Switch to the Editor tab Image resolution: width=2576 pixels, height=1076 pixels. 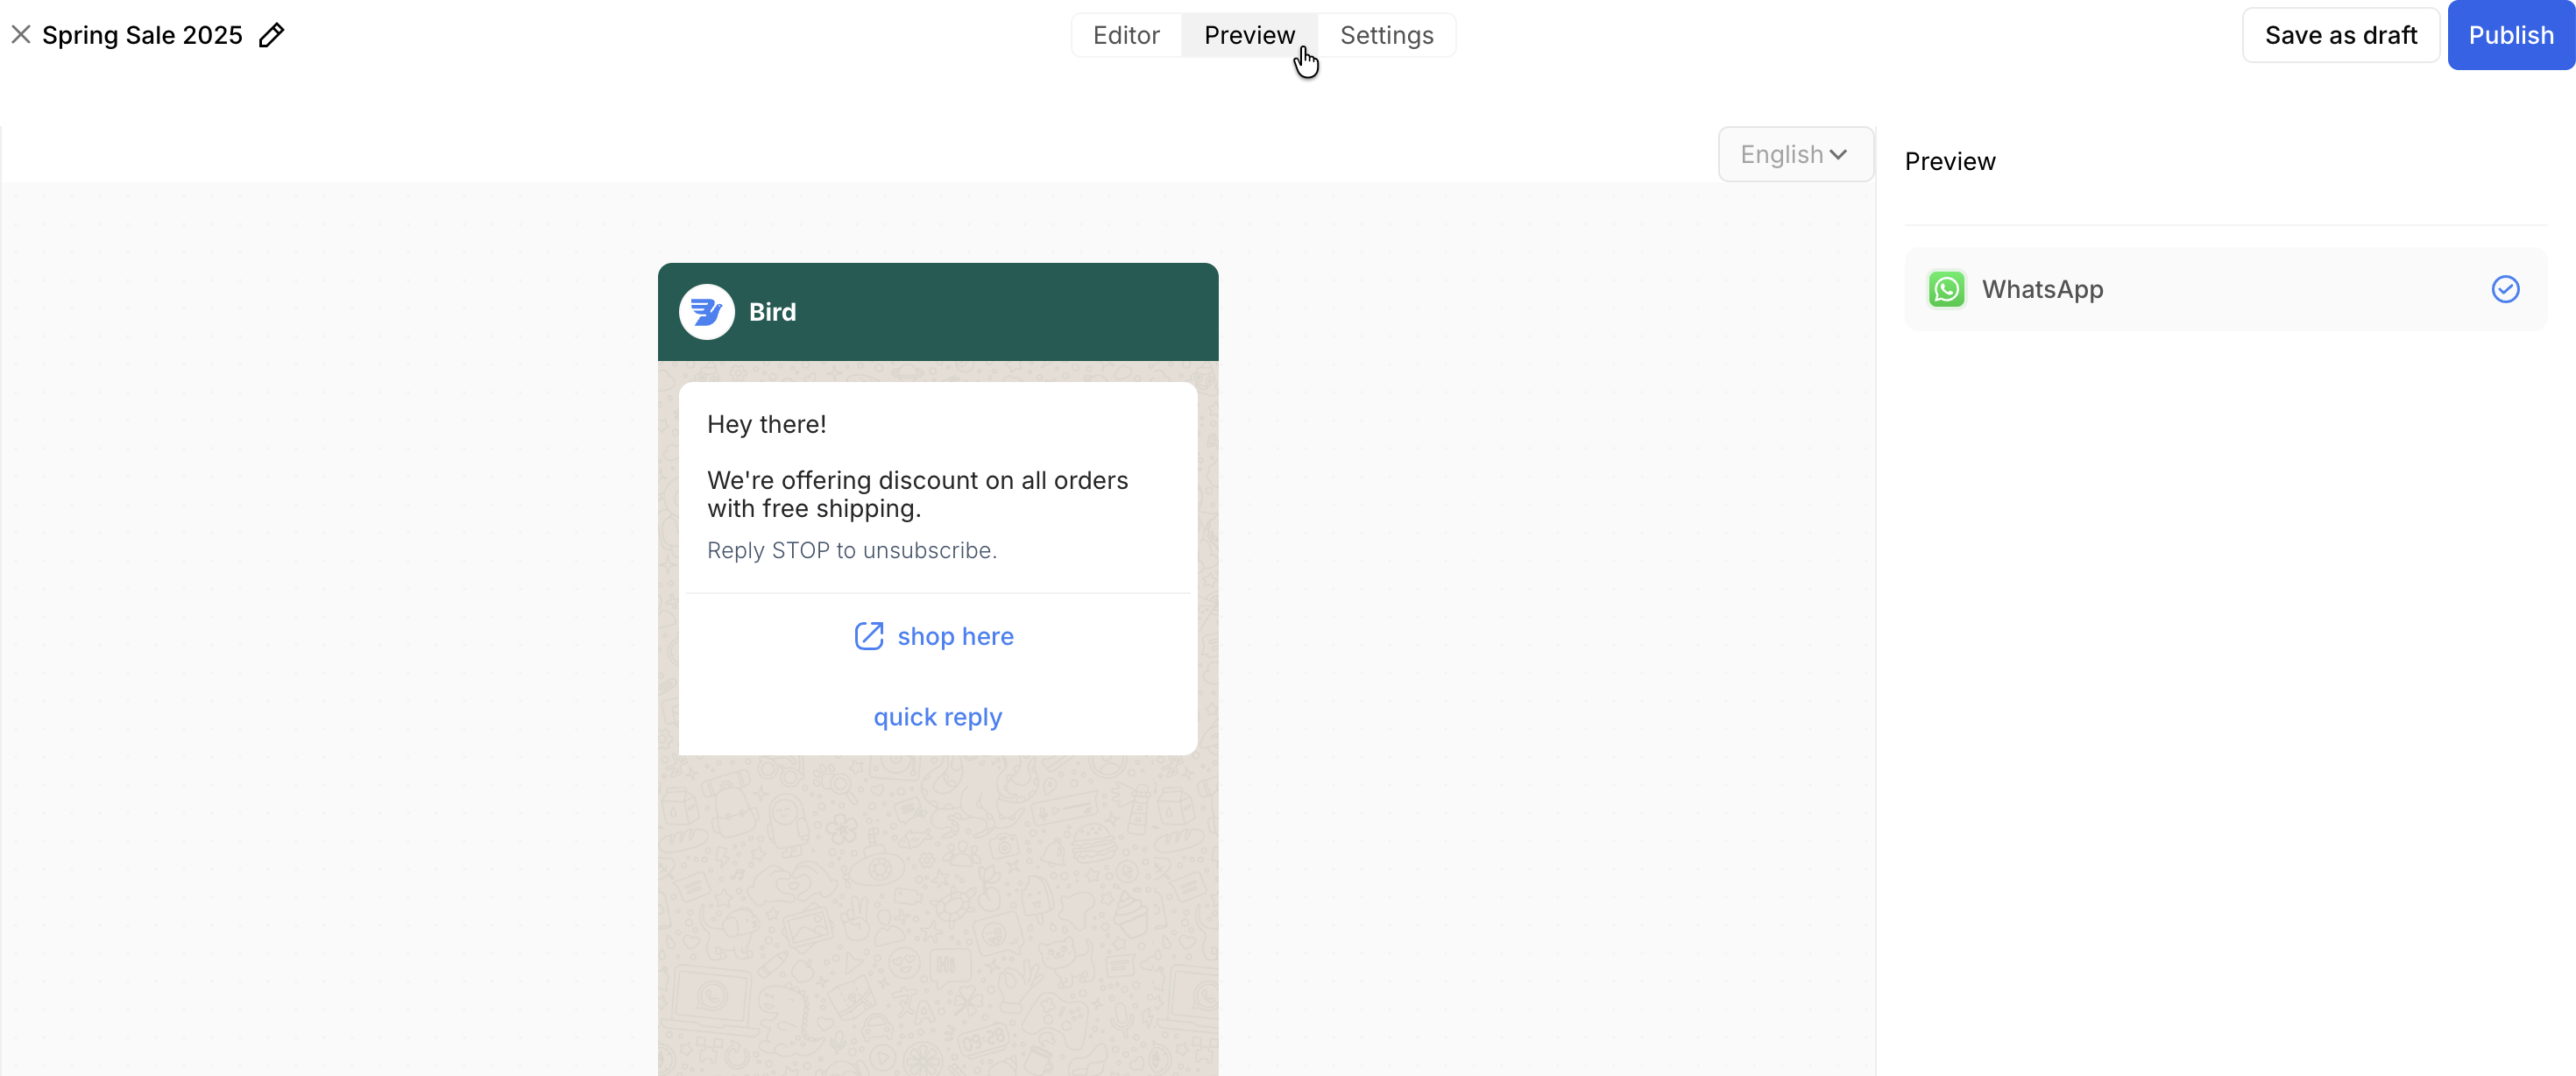(1125, 35)
